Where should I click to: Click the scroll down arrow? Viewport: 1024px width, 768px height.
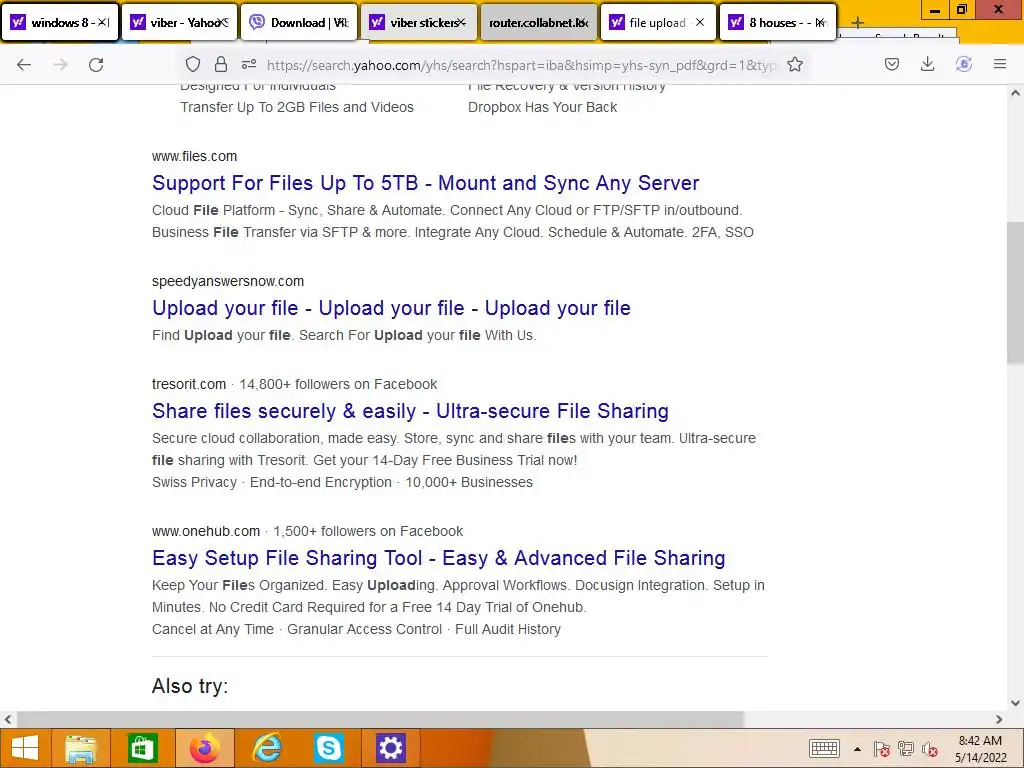1015,703
